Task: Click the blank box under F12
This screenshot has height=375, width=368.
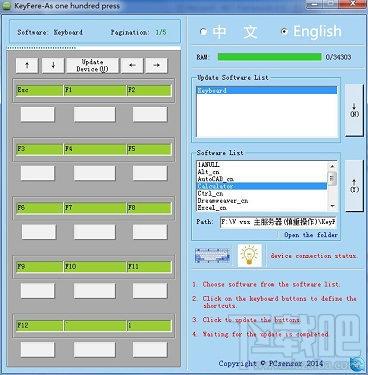Action: [x=37, y=350]
